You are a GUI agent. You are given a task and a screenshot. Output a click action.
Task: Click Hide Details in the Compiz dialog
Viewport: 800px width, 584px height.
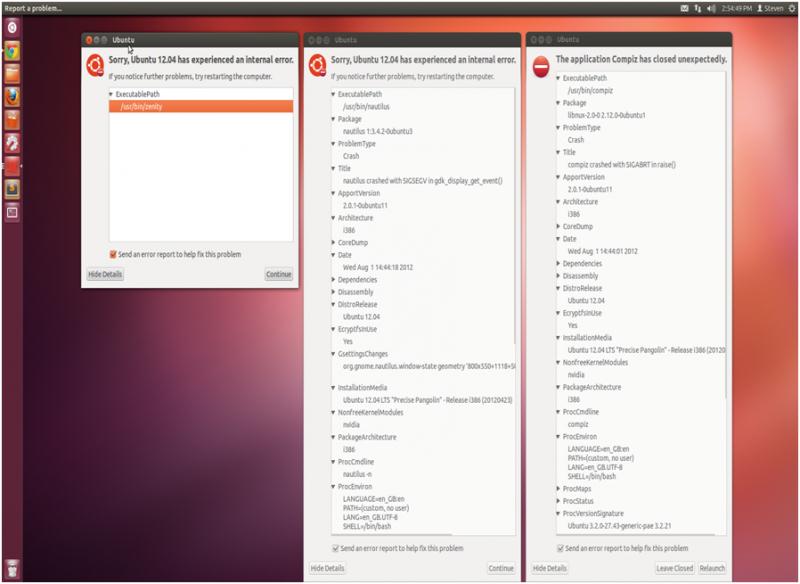pyautogui.click(x=549, y=568)
